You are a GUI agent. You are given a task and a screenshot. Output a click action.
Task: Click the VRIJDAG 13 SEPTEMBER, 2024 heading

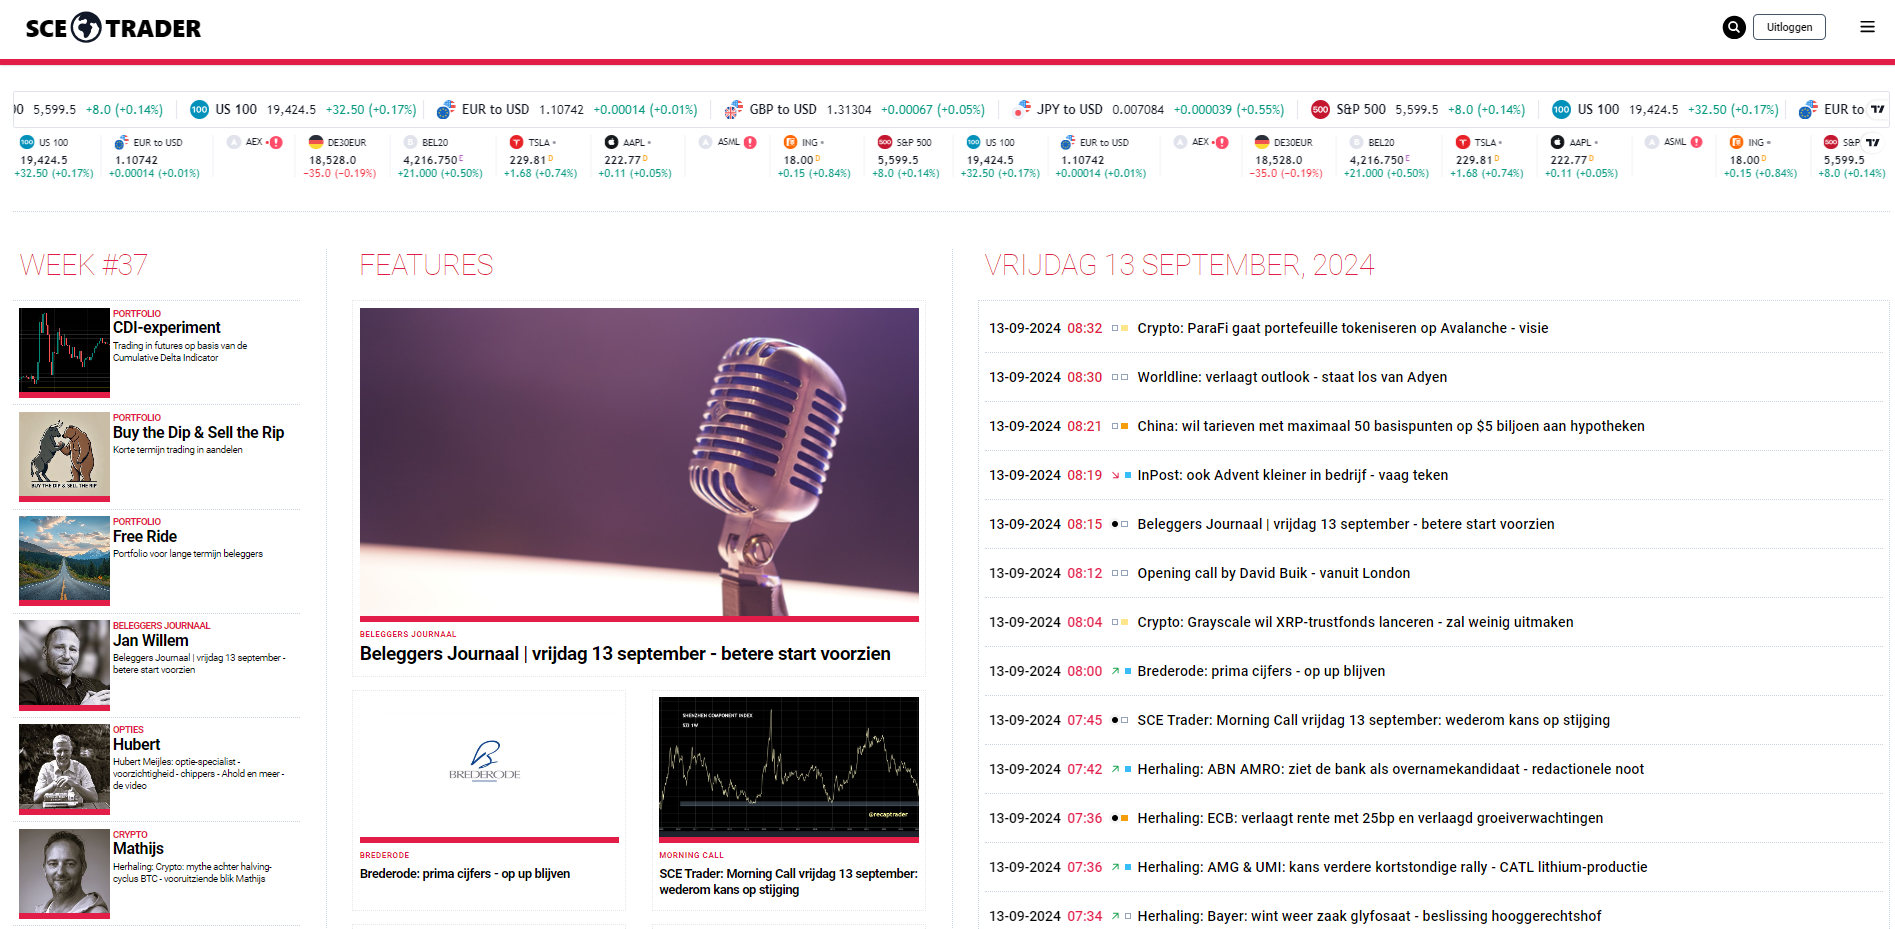click(1179, 265)
